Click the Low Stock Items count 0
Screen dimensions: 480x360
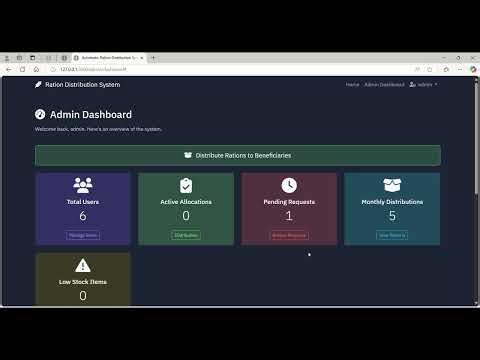click(x=83, y=296)
